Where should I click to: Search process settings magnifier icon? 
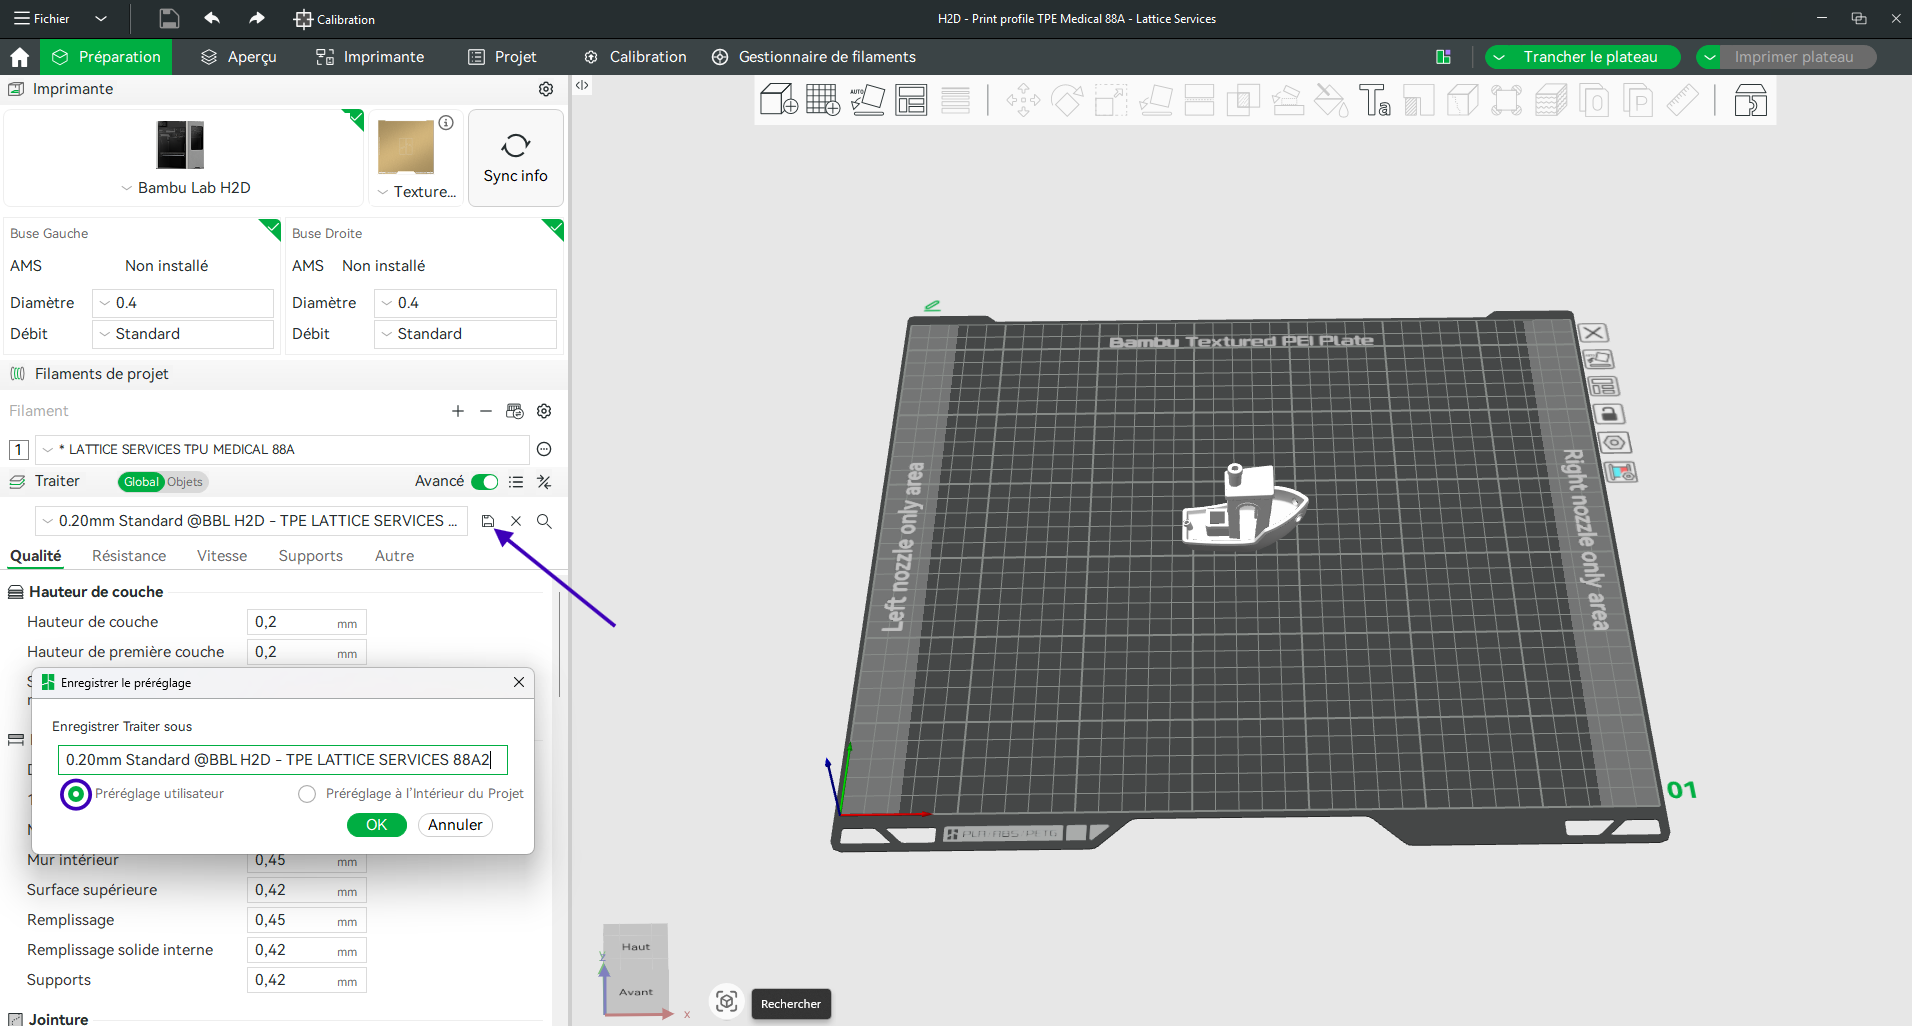544,521
